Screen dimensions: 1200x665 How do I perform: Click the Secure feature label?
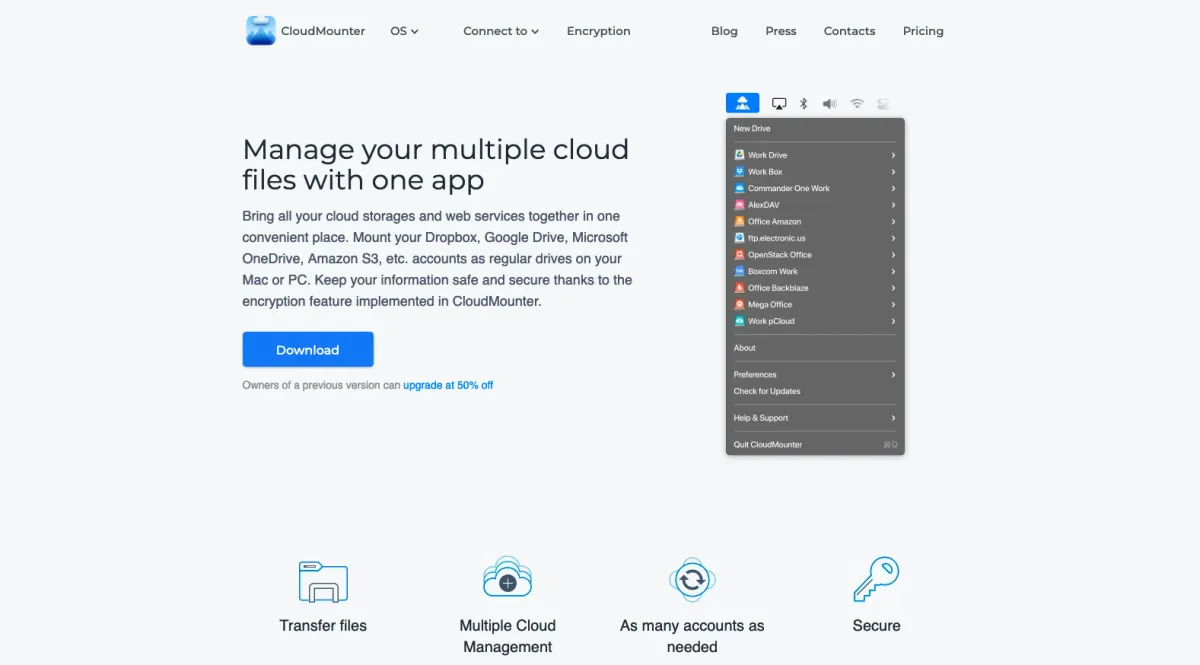pos(876,626)
